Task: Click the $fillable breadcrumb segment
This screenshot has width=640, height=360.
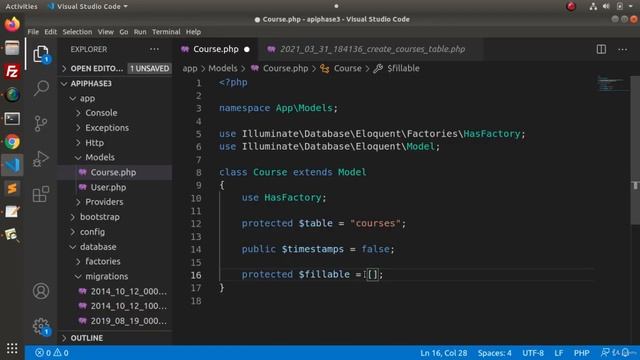Action: [403, 69]
